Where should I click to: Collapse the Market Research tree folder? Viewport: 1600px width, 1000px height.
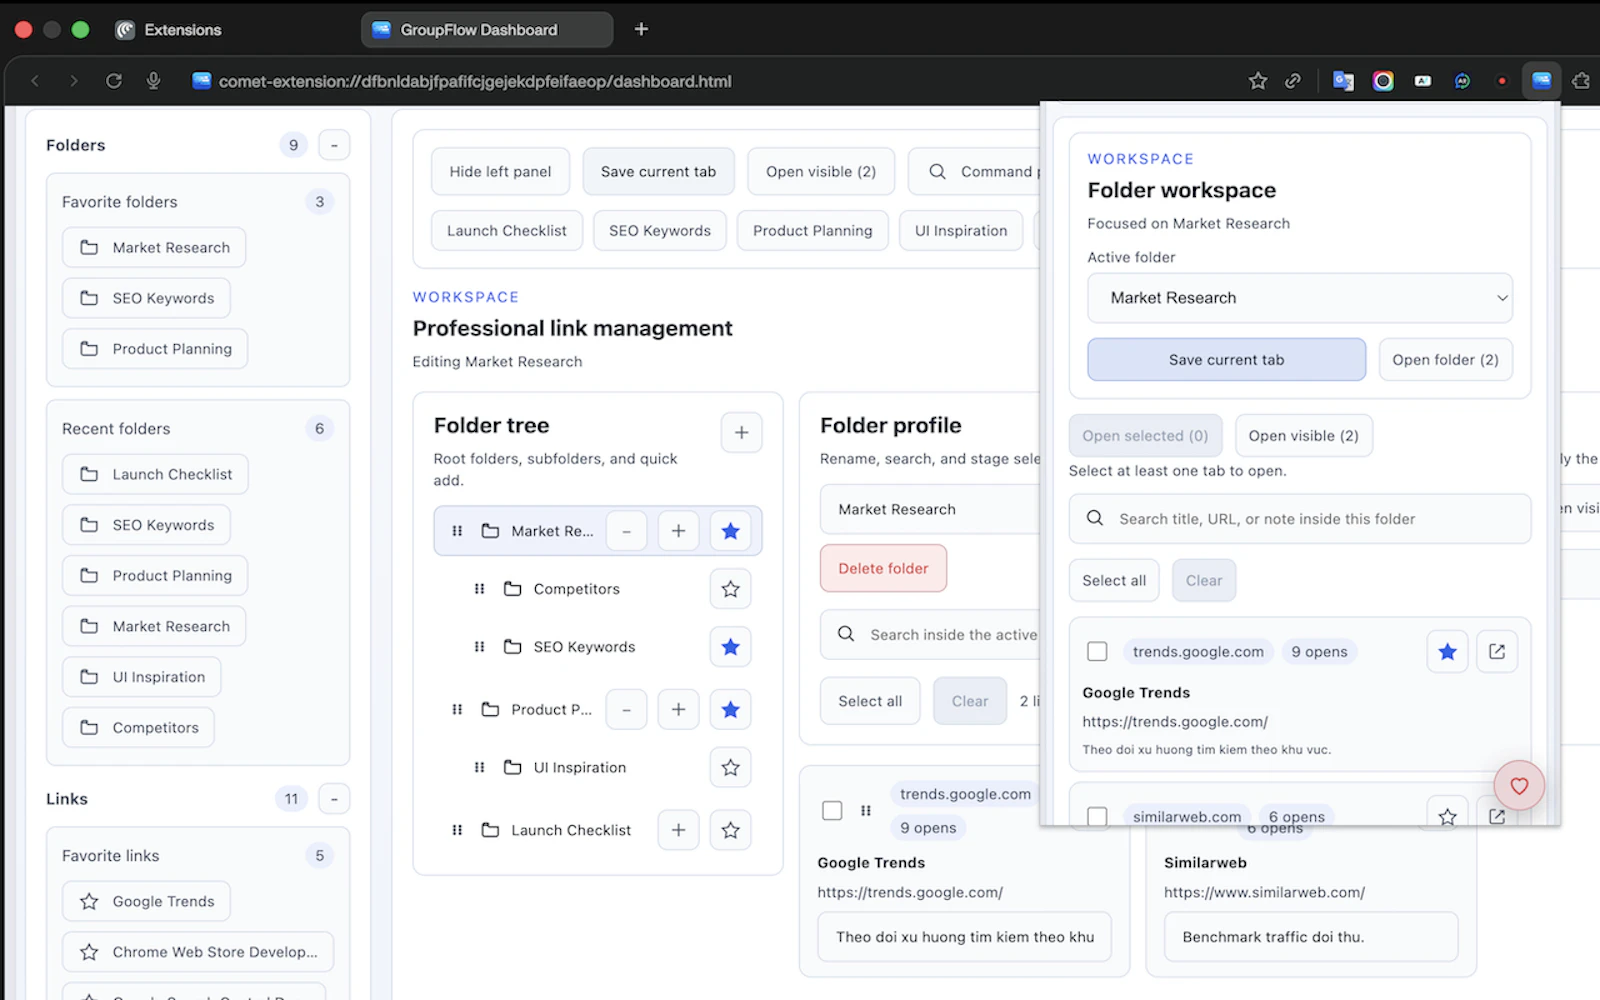[626, 531]
